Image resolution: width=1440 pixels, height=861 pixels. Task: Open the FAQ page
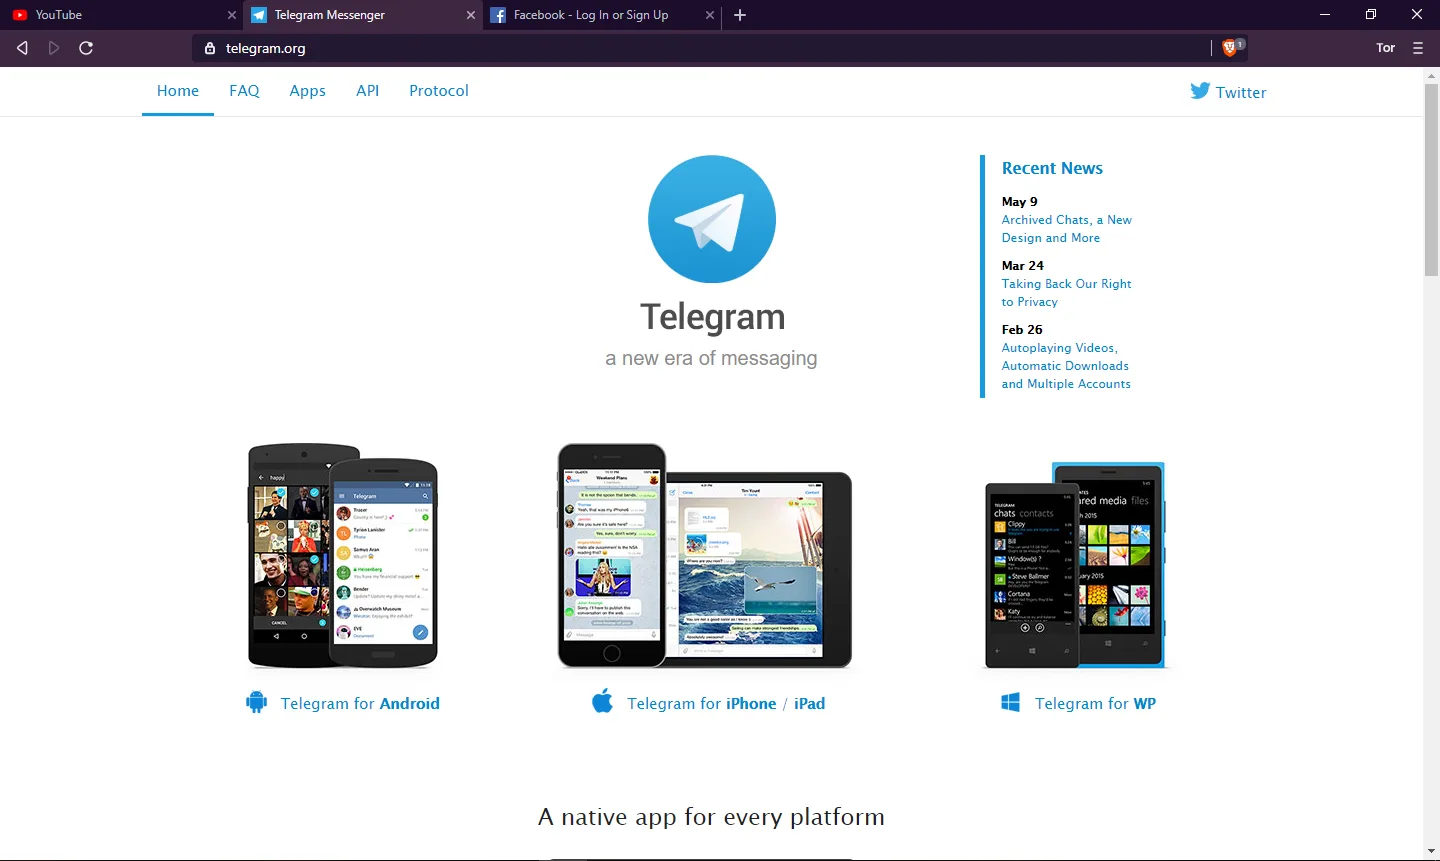click(x=244, y=91)
